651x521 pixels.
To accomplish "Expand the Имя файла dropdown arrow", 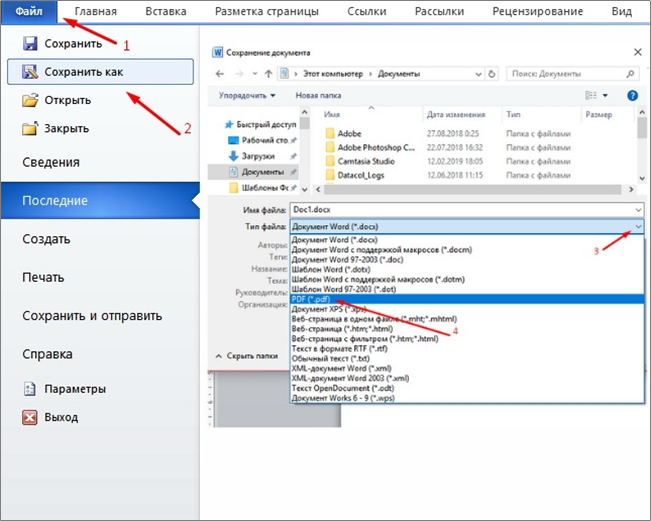I will (639, 210).
